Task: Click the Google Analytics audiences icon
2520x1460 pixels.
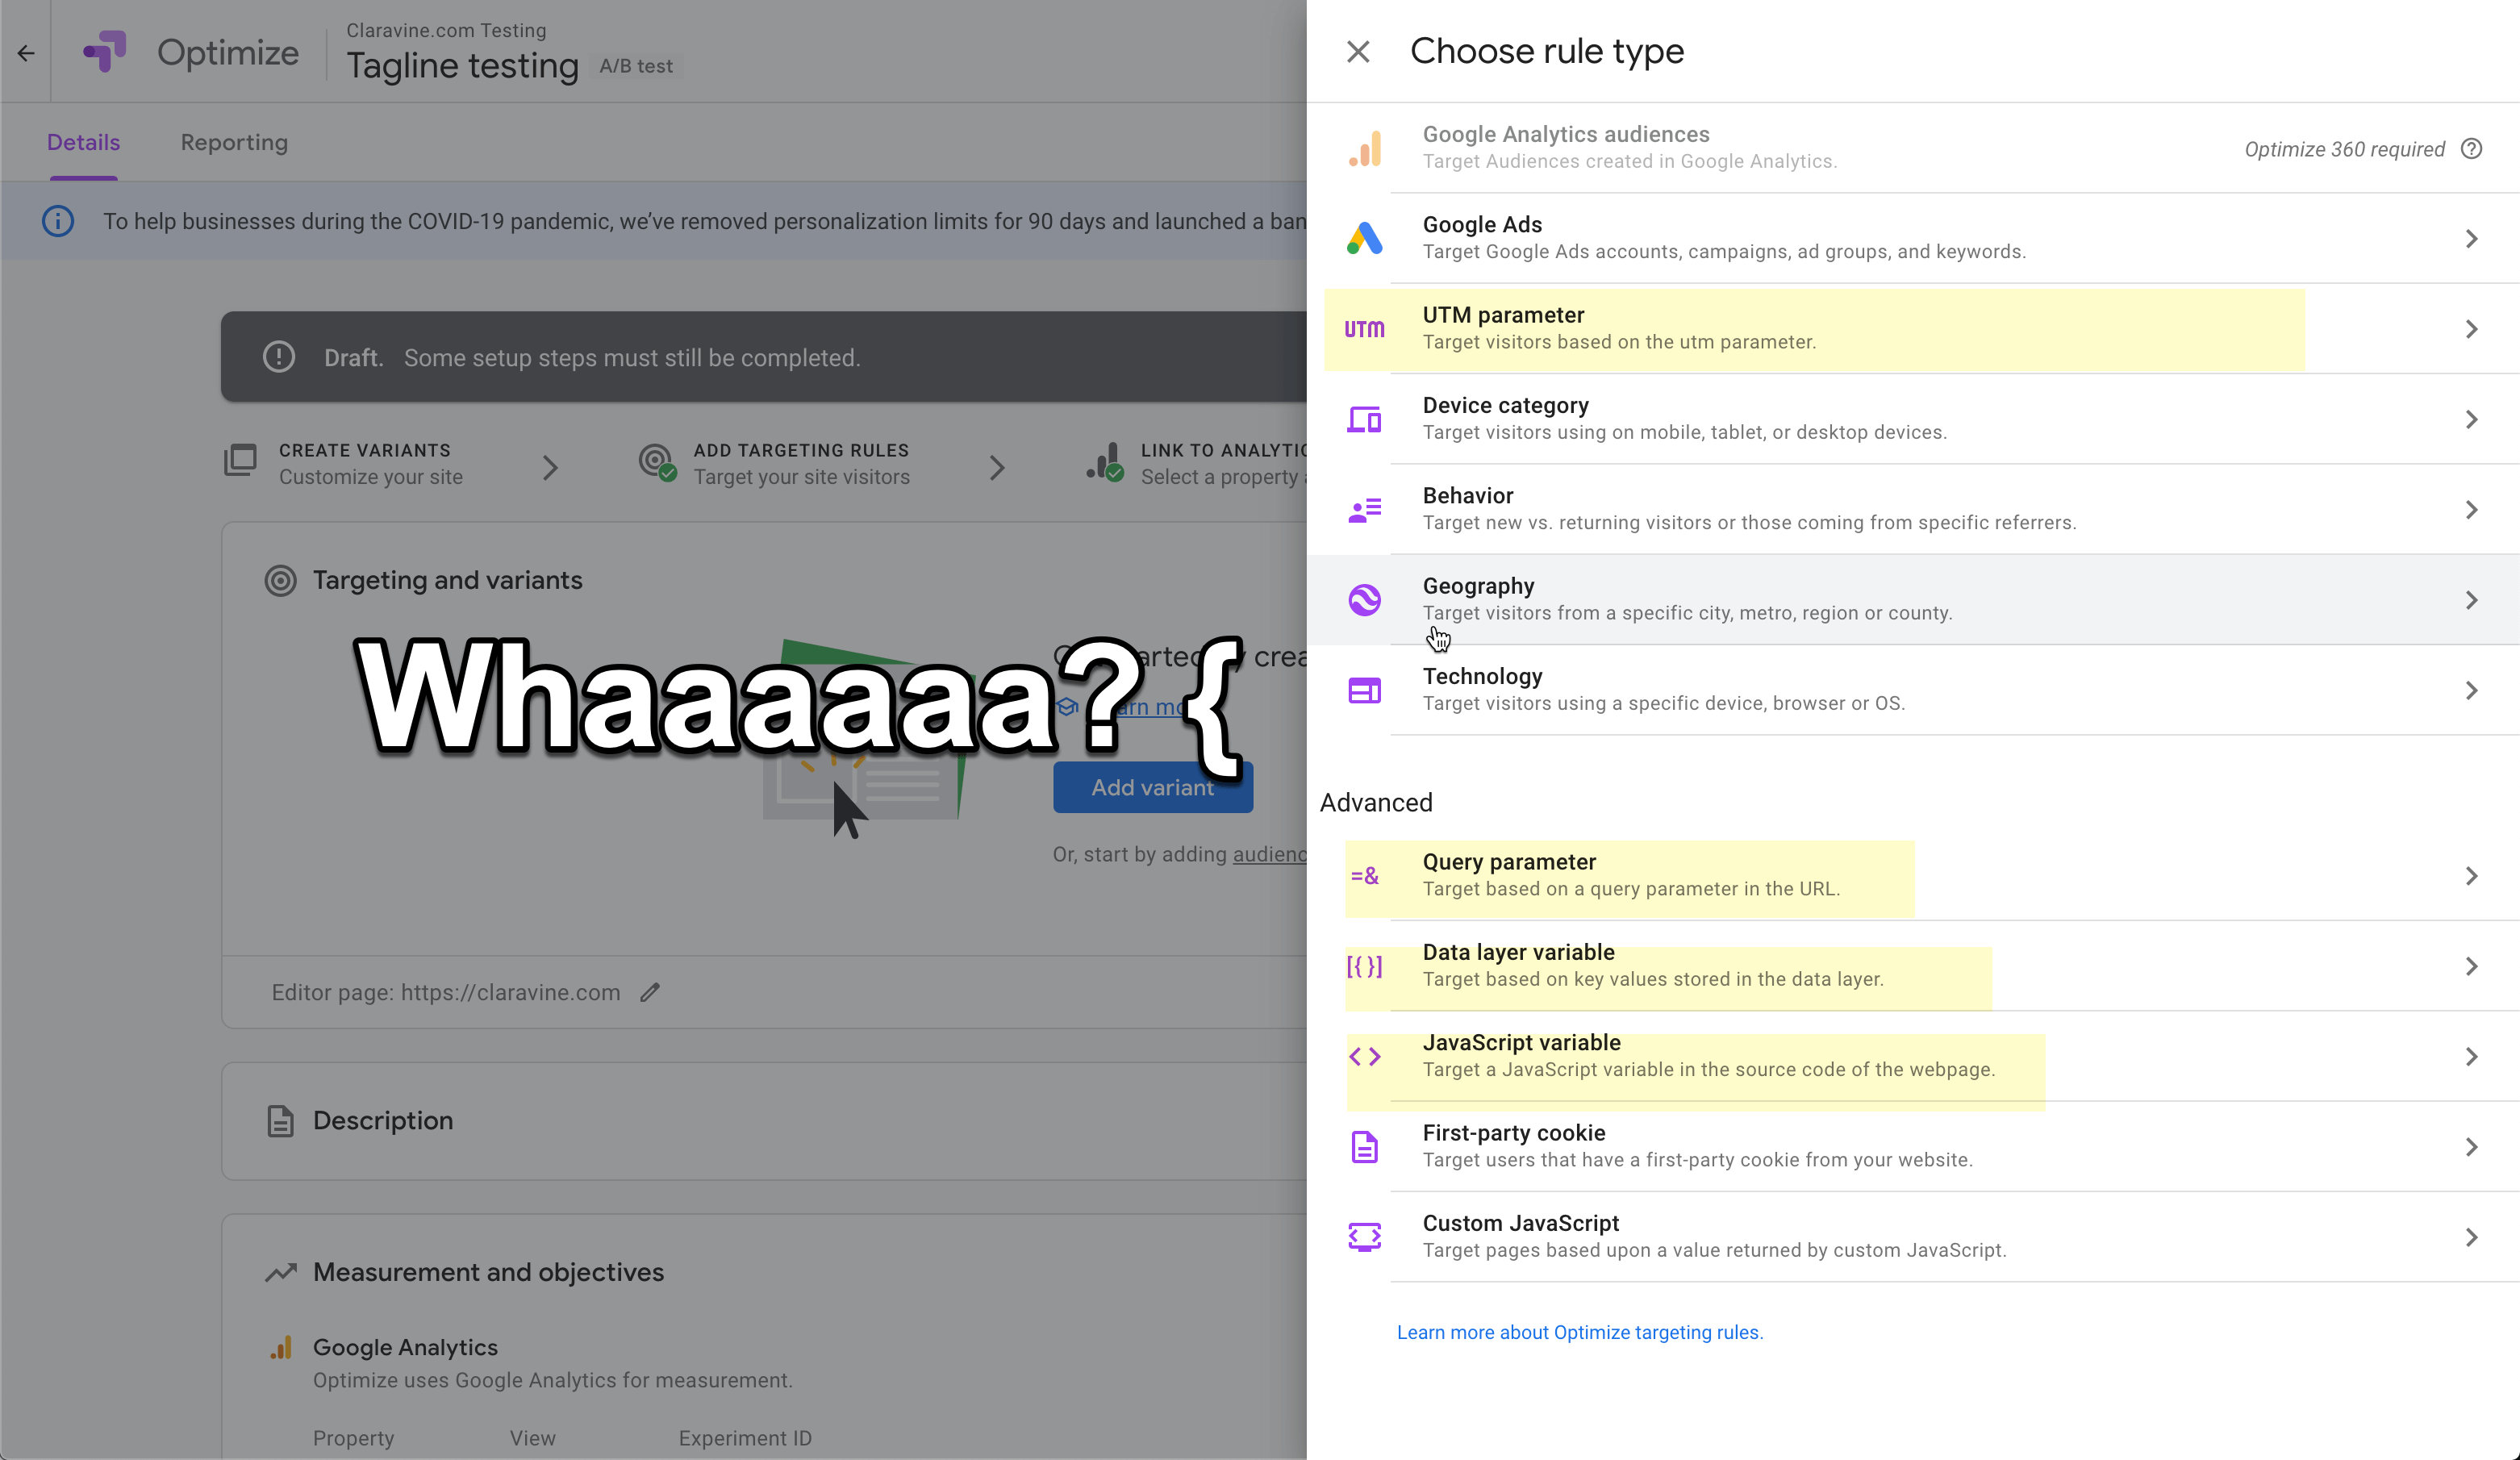Action: tap(1364, 148)
